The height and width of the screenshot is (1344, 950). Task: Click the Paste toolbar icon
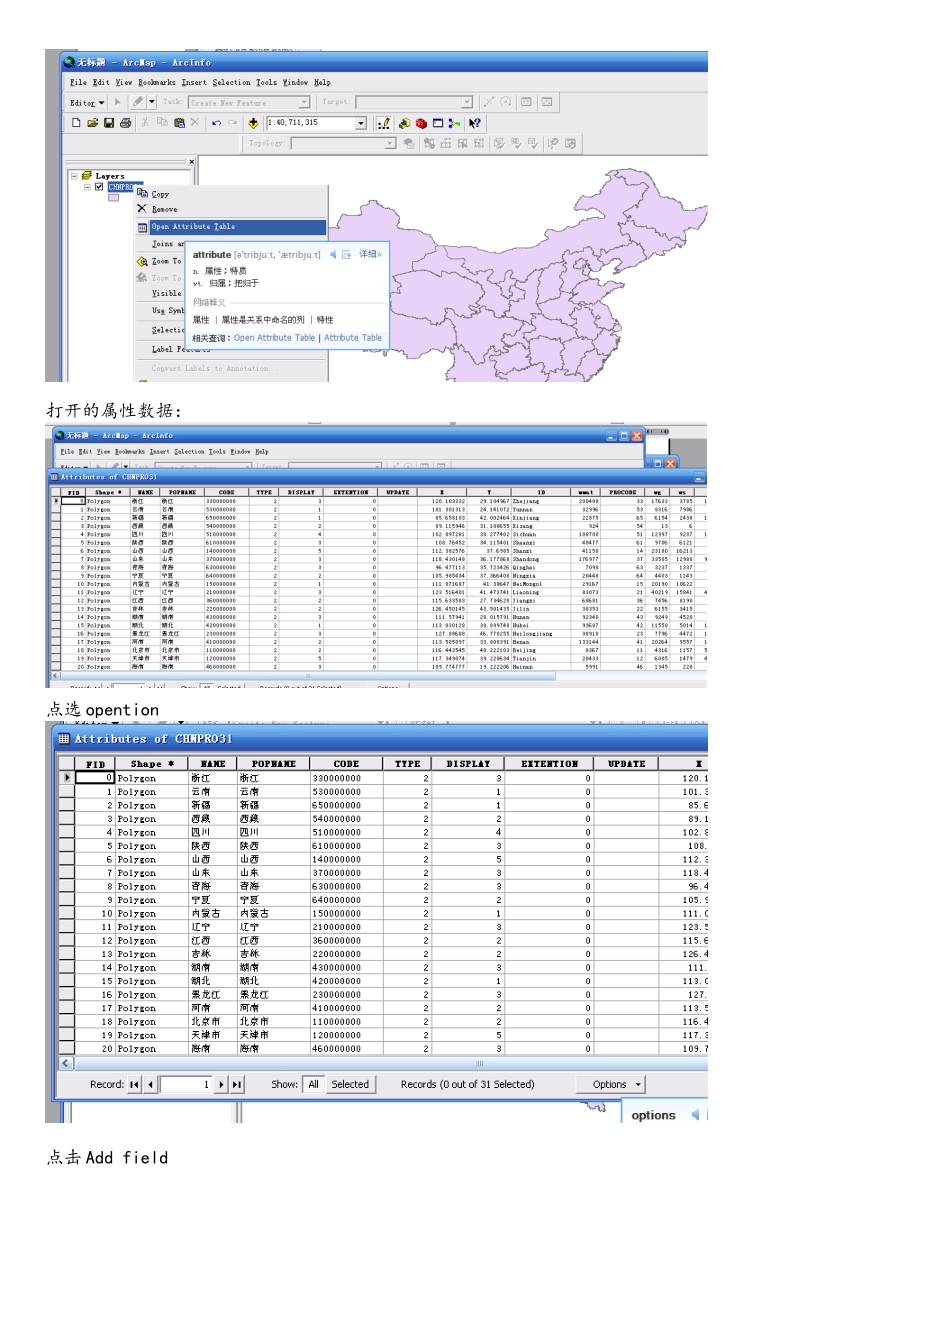tap(179, 123)
